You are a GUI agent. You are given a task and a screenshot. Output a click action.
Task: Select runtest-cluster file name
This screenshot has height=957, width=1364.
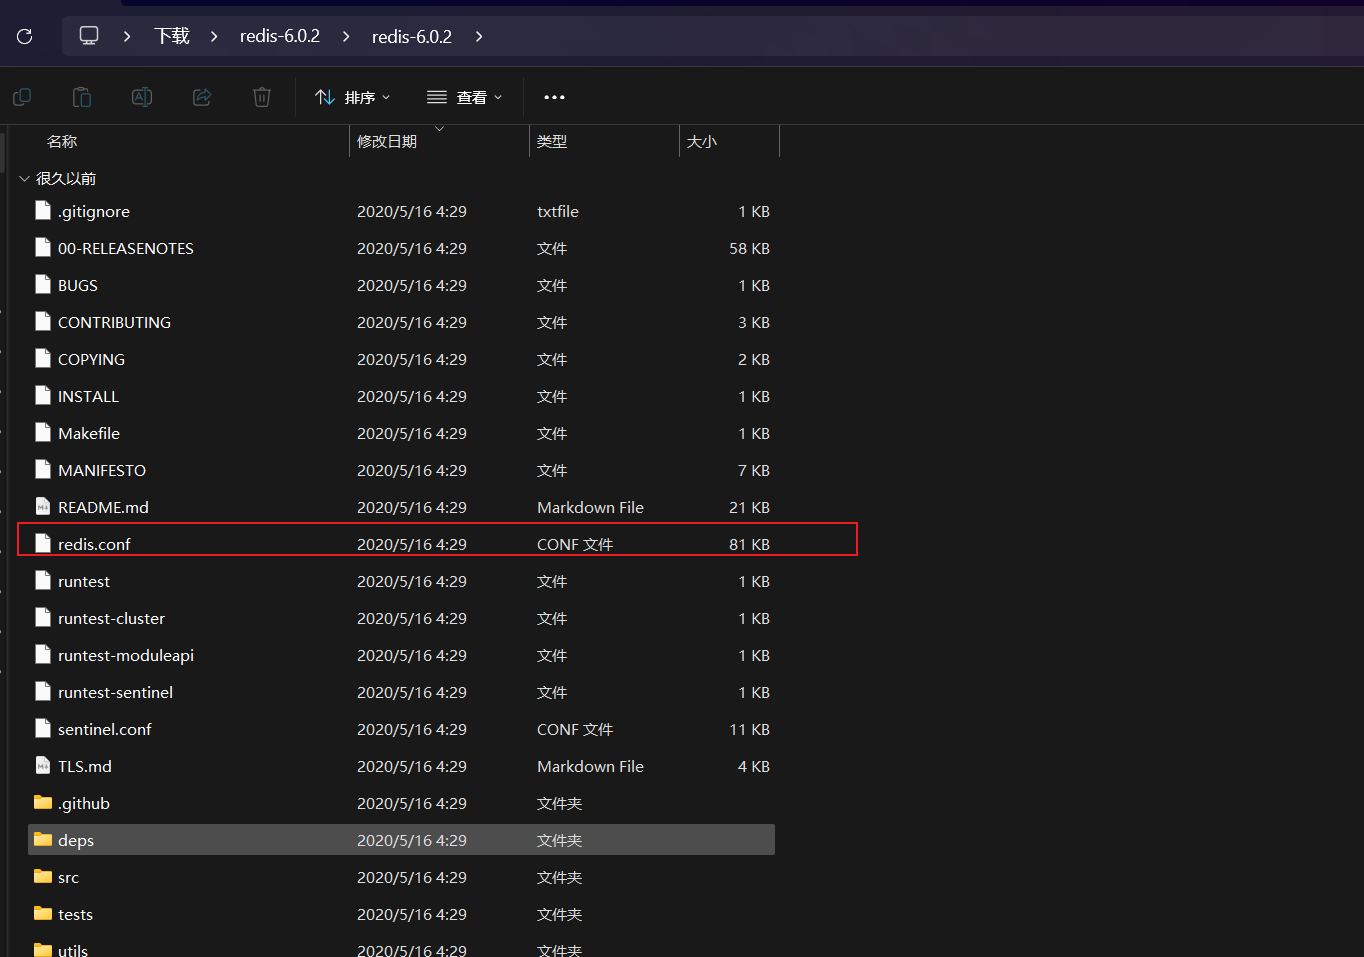(x=111, y=618)
